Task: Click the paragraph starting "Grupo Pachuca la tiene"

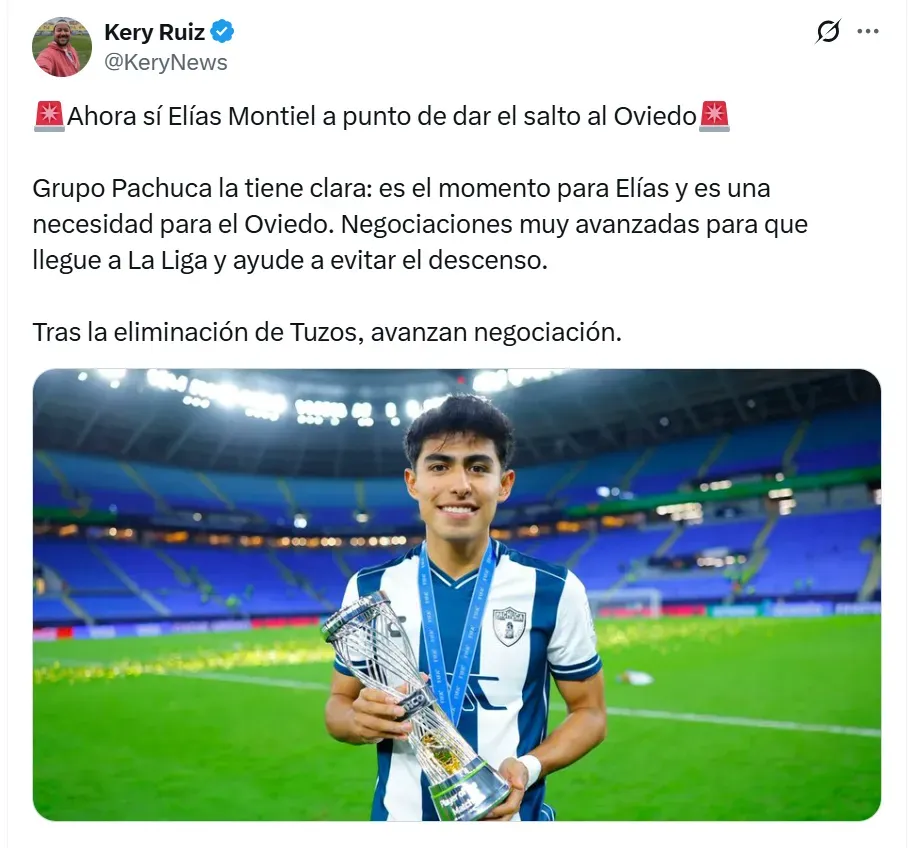Action: [x=420, y=224]
